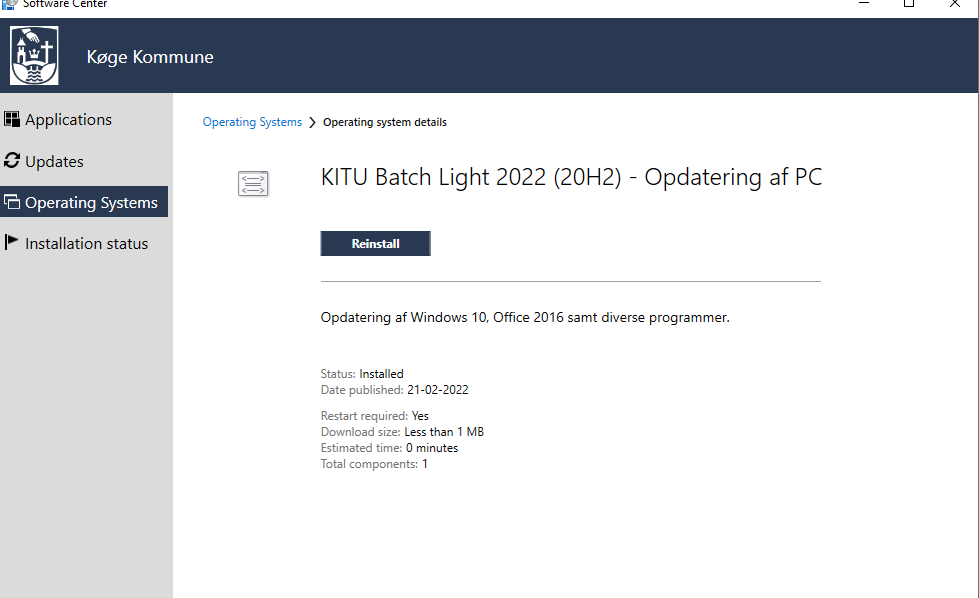Open the Applications section label
The image size is (979, 598).
coord(68,120)
